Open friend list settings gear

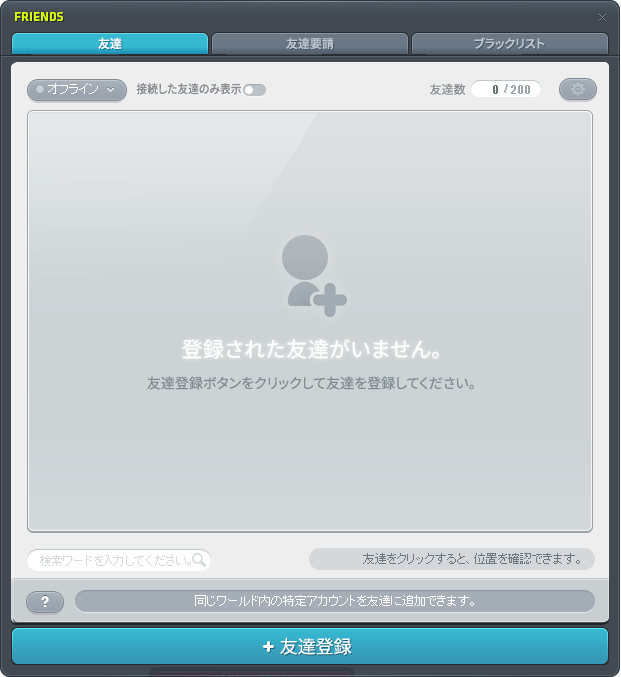coord(577,89)
